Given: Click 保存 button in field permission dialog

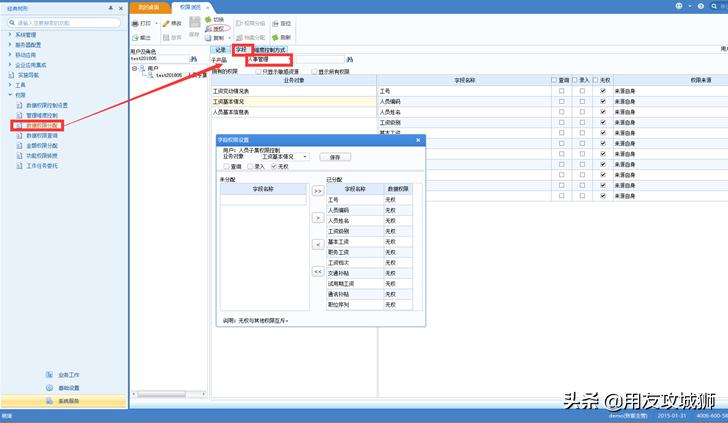Looking at the screenshot, I should pyautogui.click(x=335, y=157).
